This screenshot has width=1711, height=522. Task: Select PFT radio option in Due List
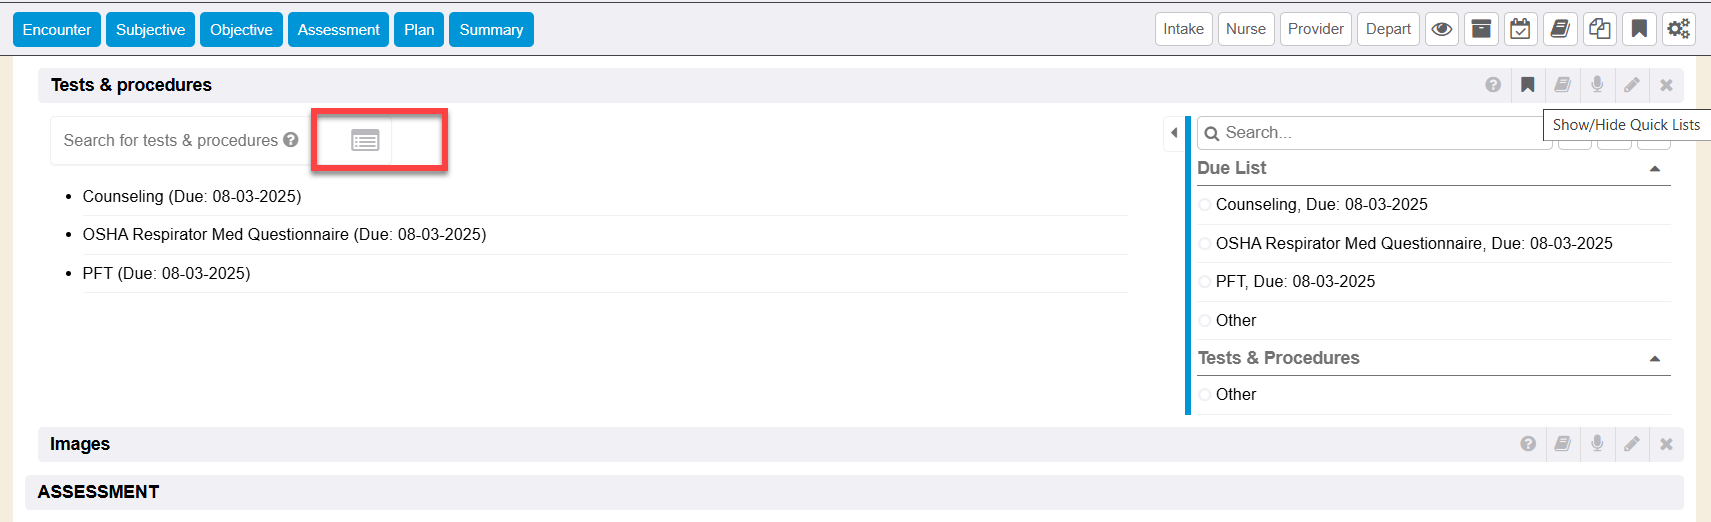(x=1205, y=282)
